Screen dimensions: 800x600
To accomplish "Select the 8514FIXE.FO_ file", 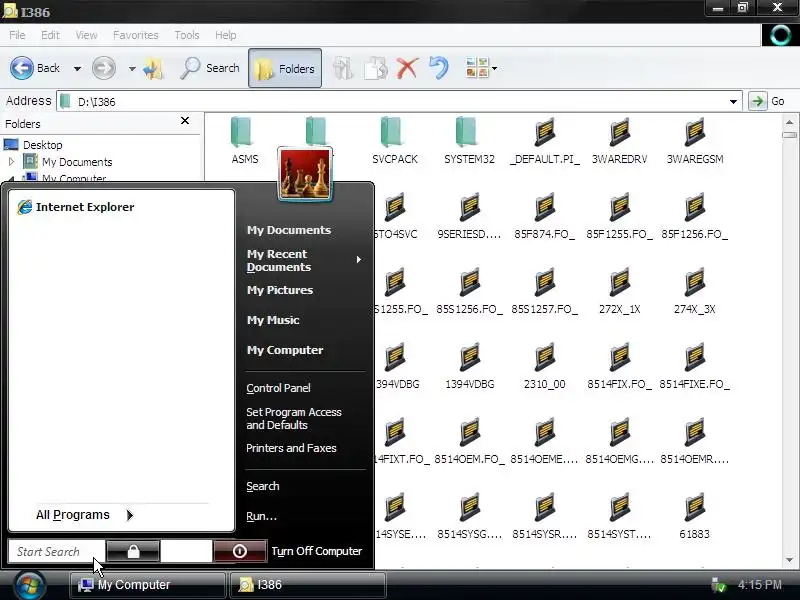I will point(694,366).
